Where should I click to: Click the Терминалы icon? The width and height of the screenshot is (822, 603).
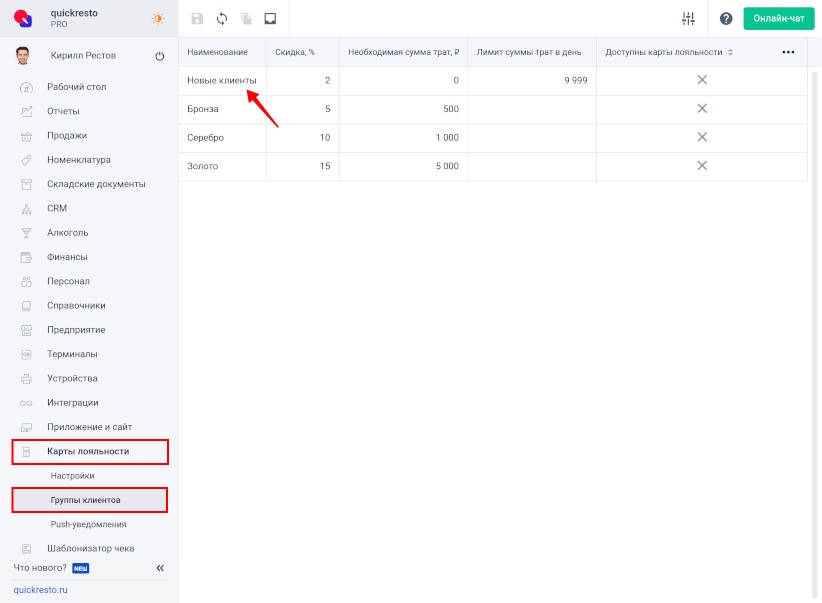(x=26, y=354)
